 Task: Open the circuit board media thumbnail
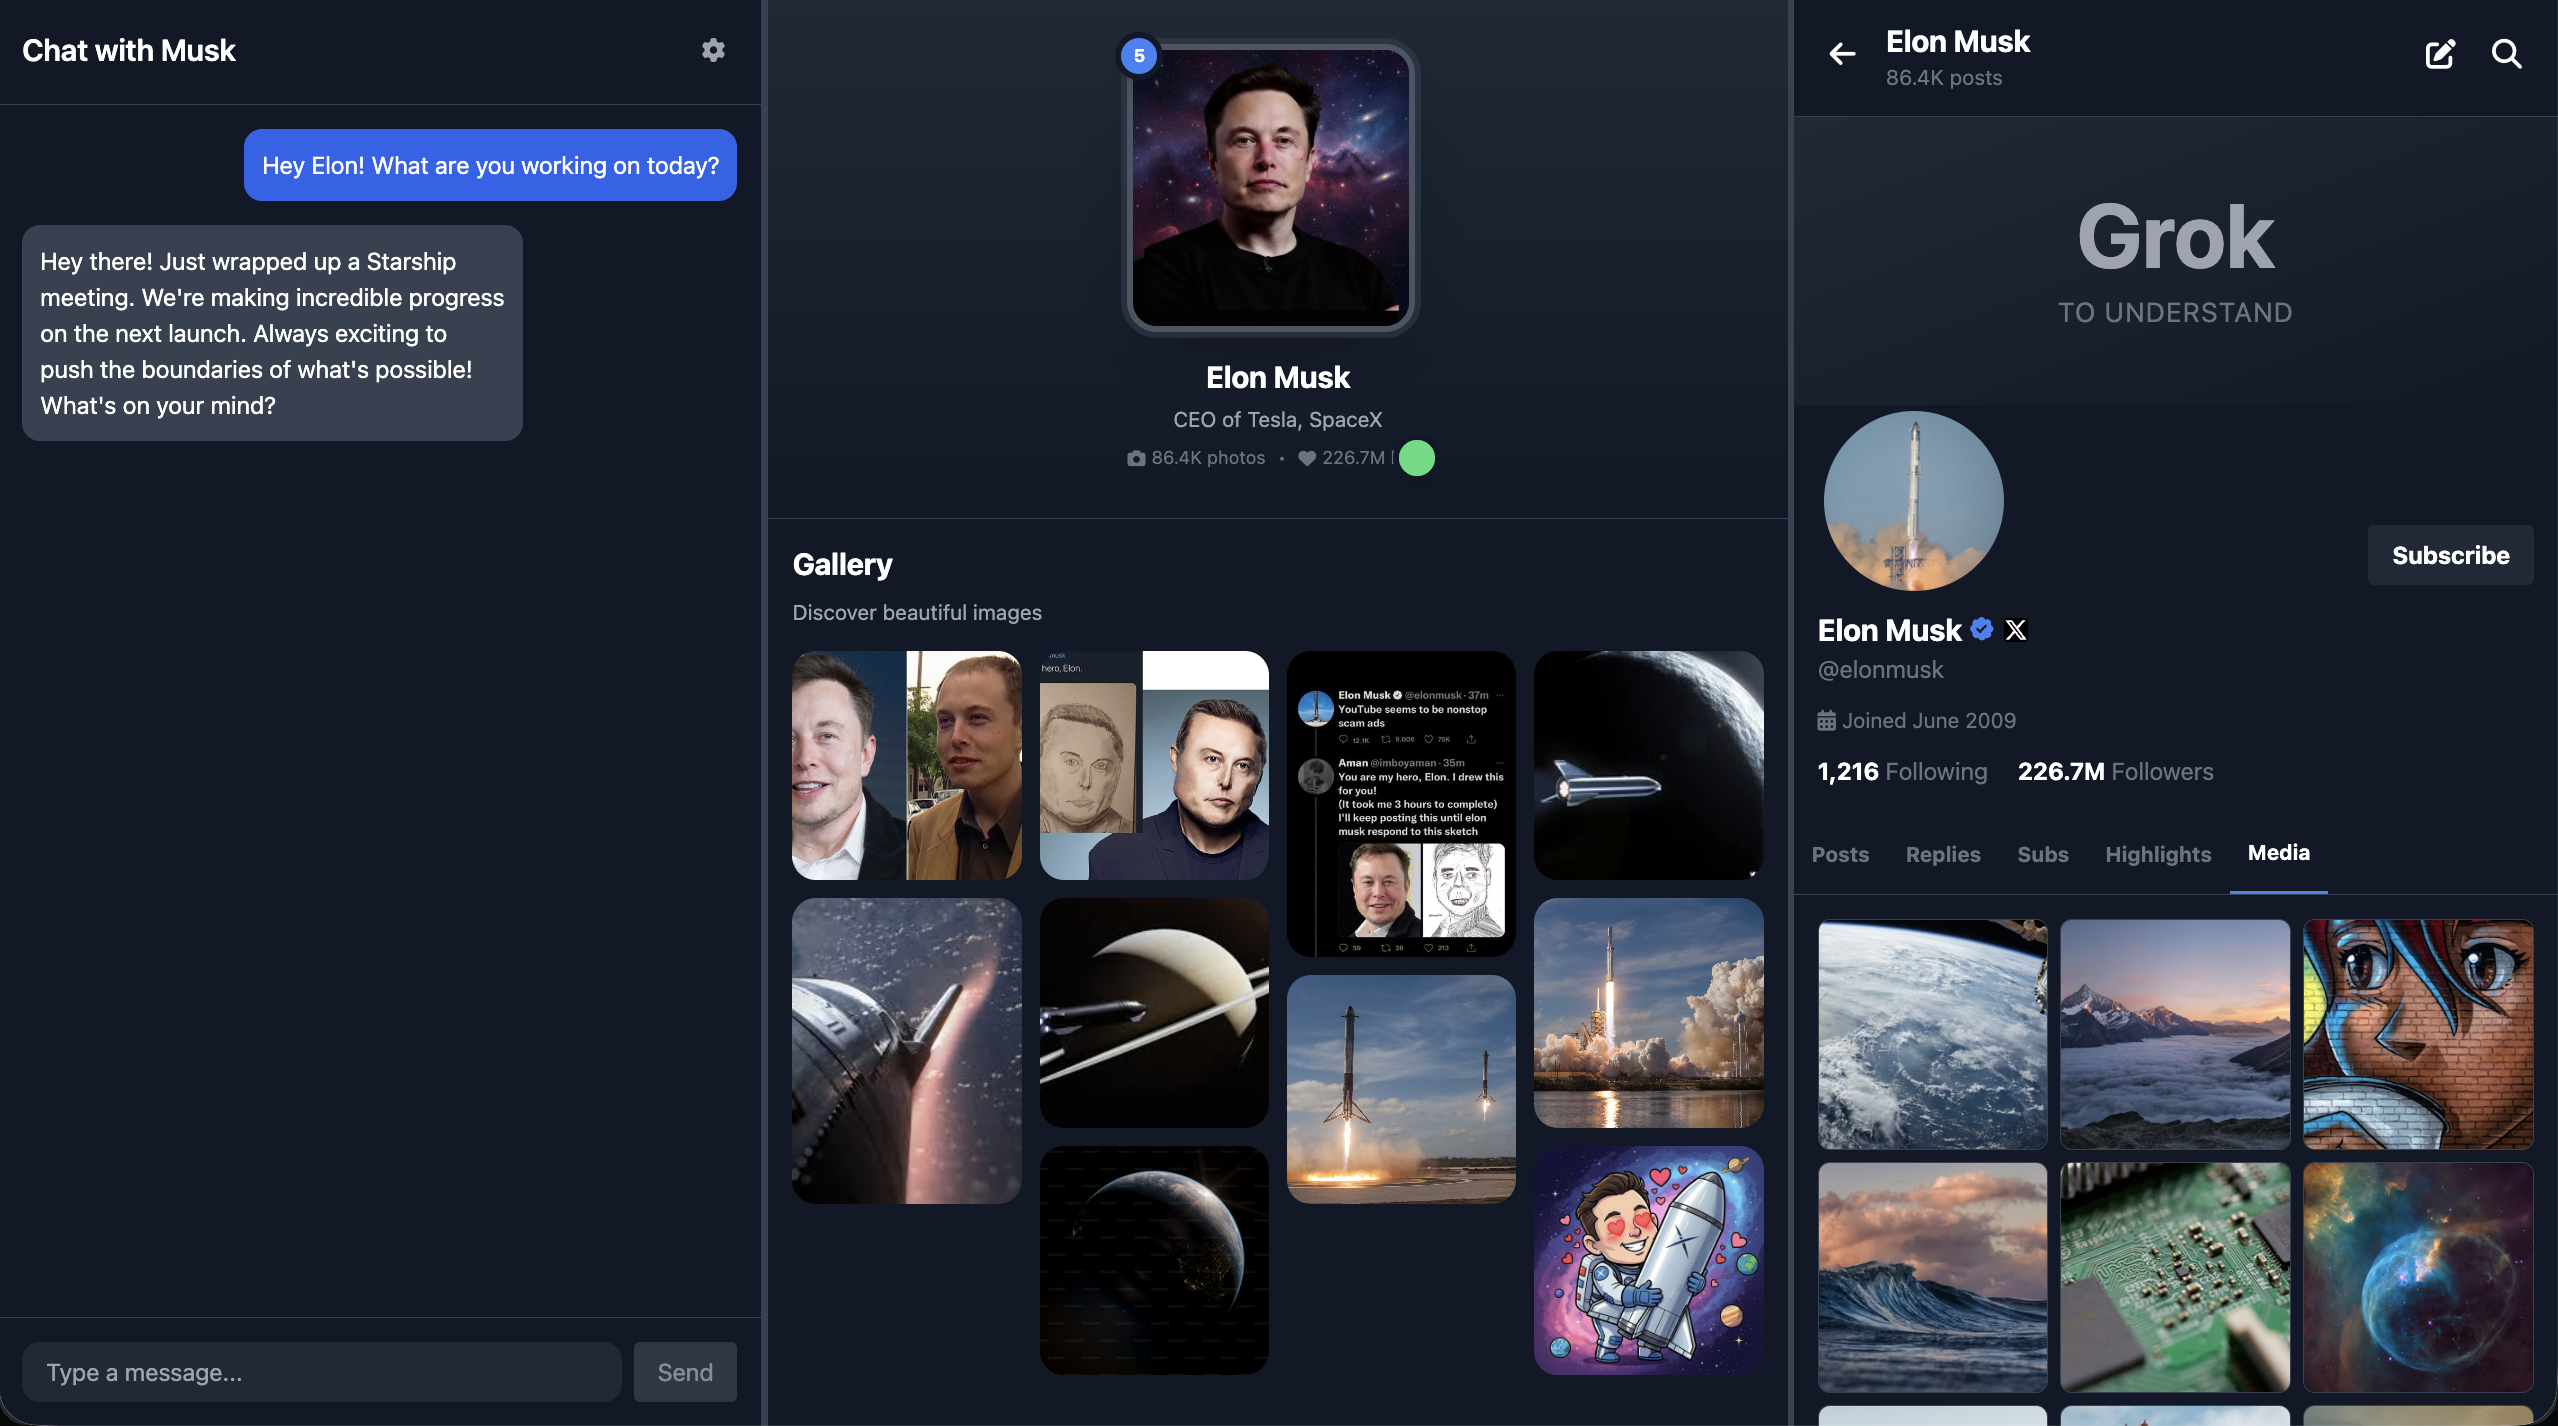tap(2175, 1277)
